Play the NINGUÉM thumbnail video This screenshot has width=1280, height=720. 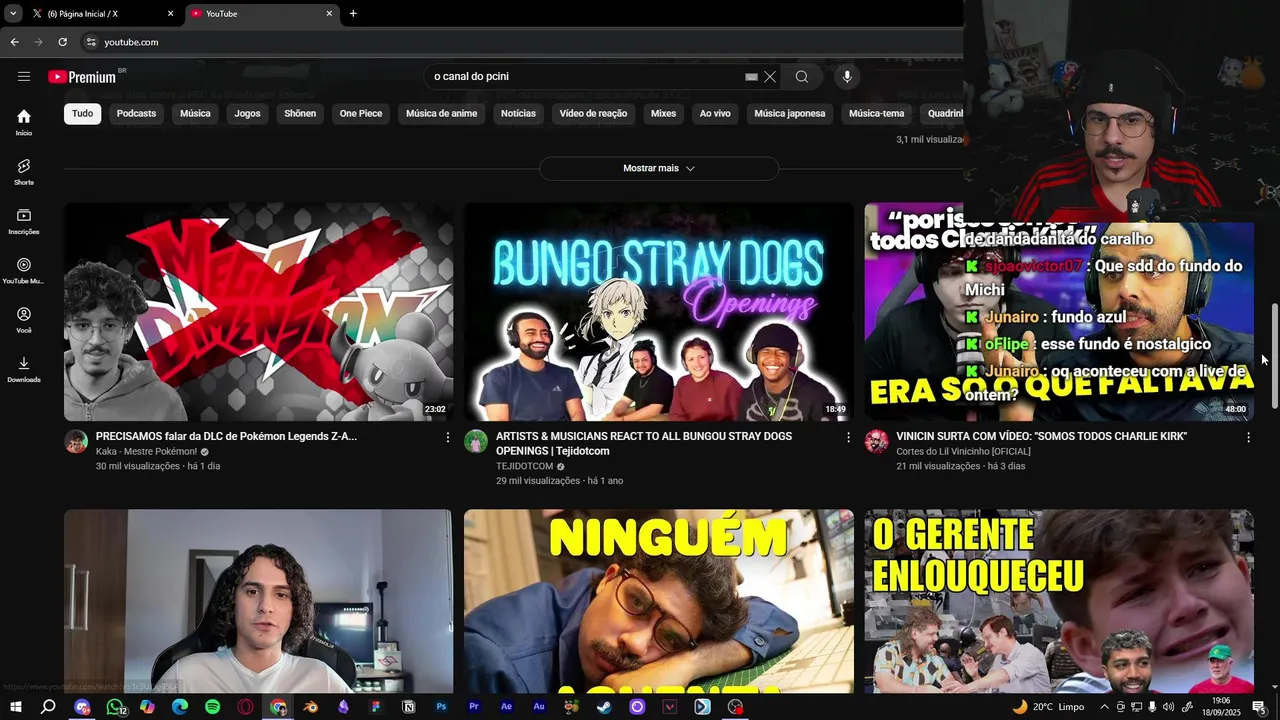pyautogui.click(x=659, y=601)
